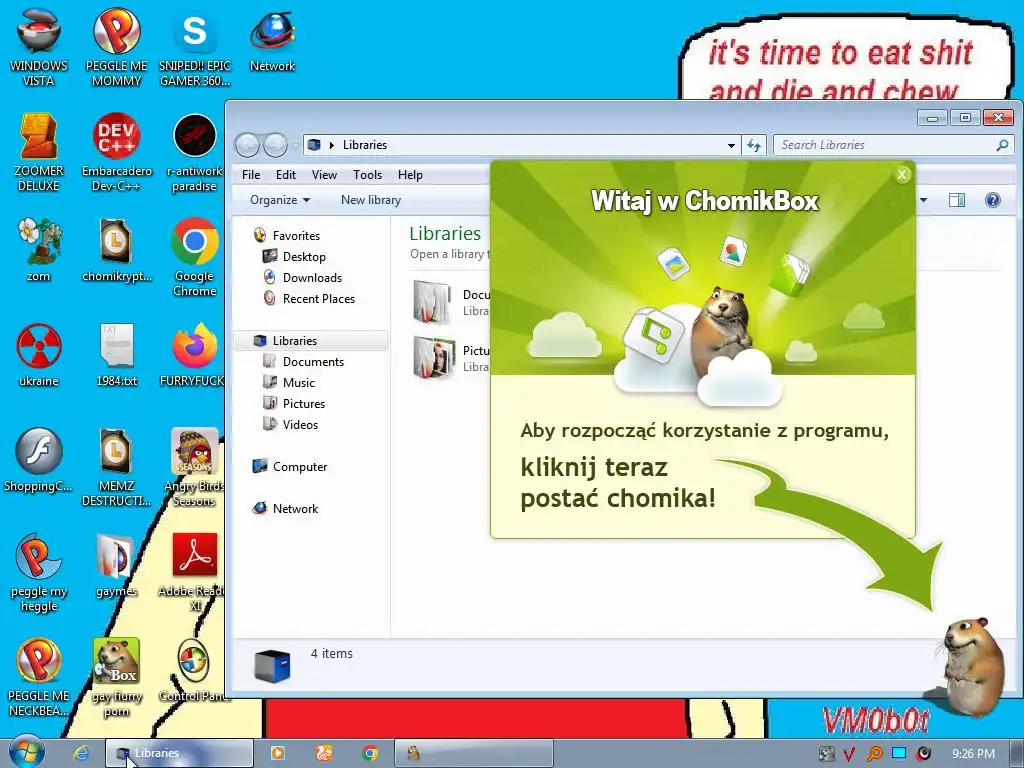
Task: Select Pictures library in tree
Action: point(294,404)
